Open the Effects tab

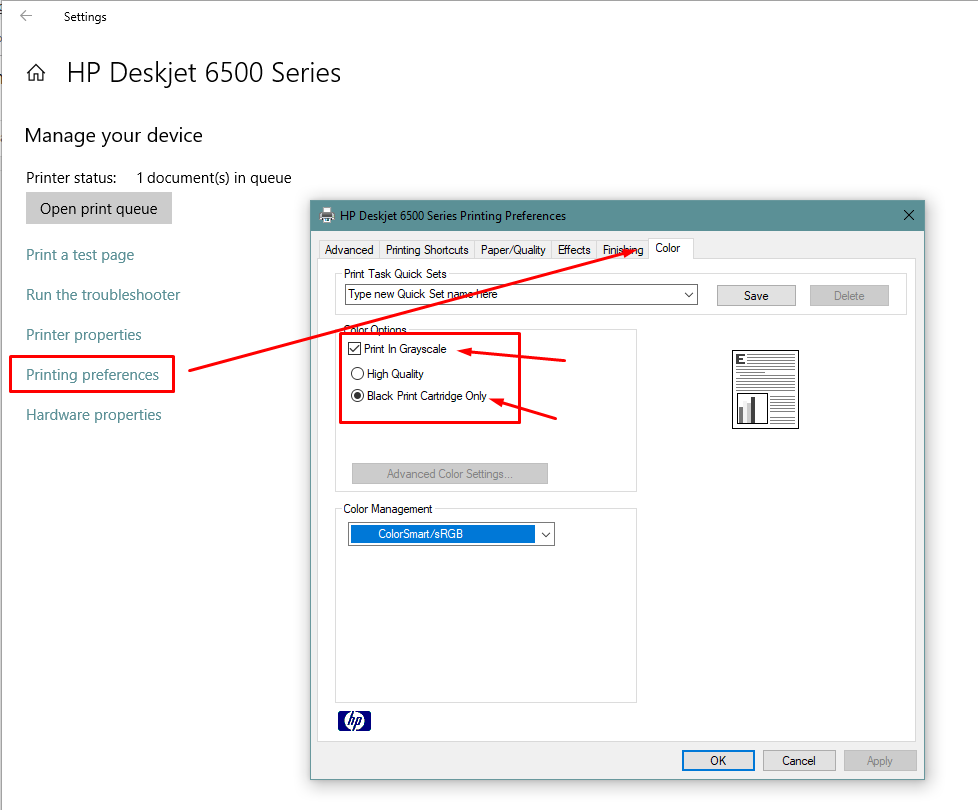[x=574, y=250]
